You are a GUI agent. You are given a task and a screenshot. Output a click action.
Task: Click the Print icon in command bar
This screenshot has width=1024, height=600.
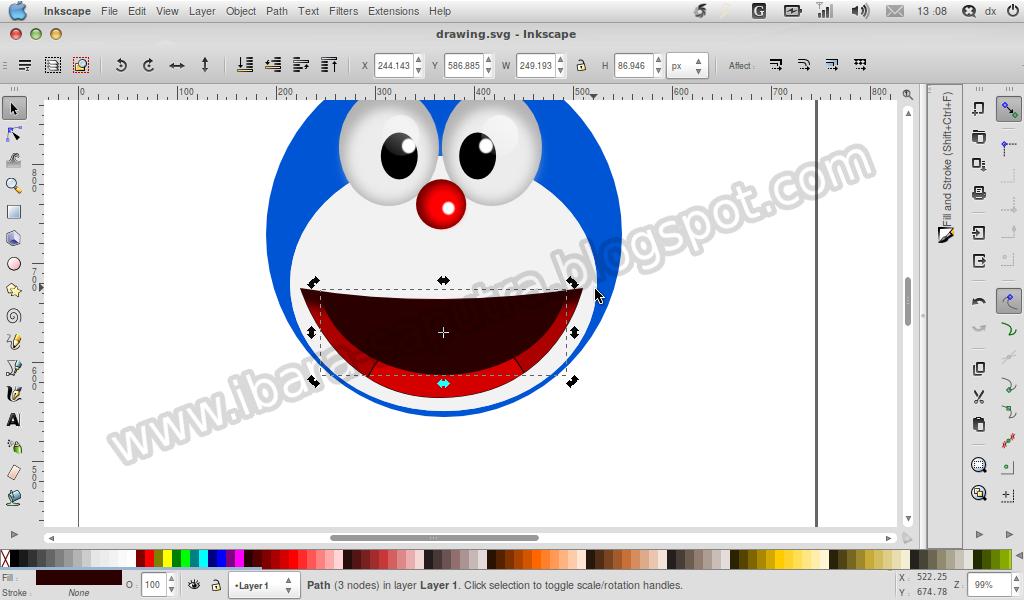978,193
